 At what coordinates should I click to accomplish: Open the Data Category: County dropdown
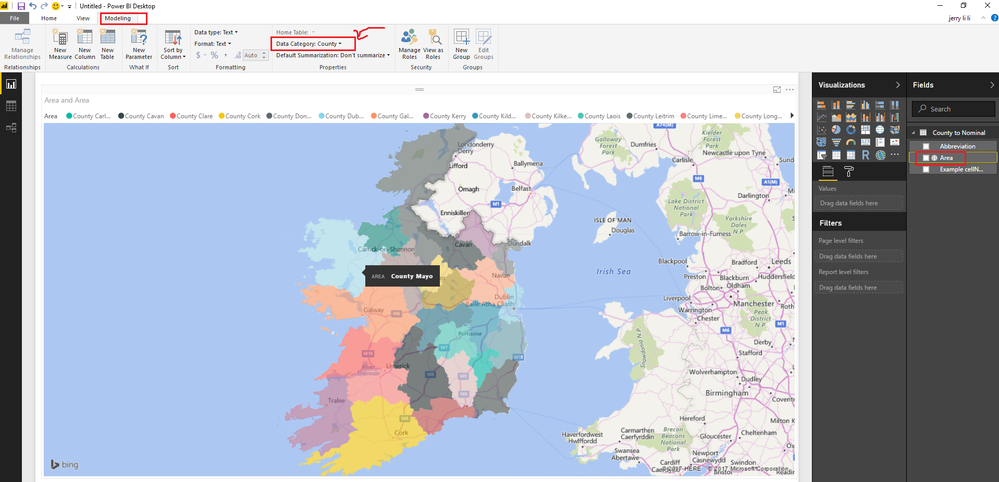pos(309,44)
